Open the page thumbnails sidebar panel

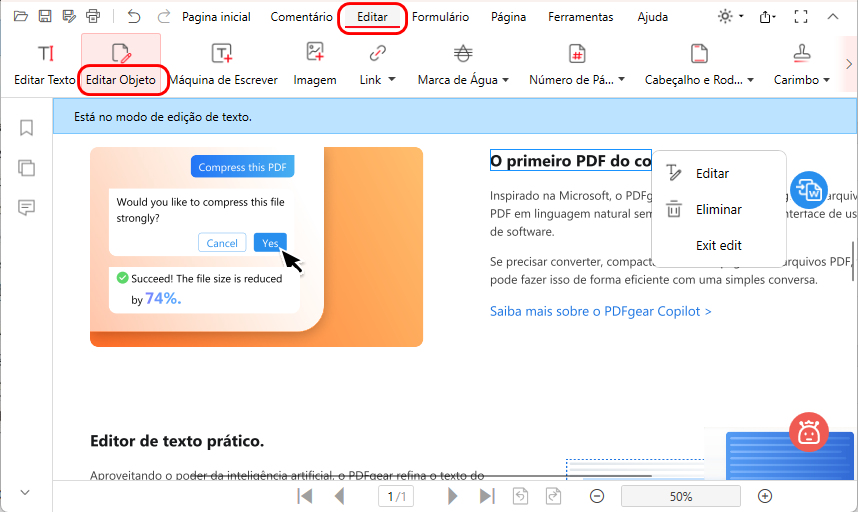click(x=26, y=167)
